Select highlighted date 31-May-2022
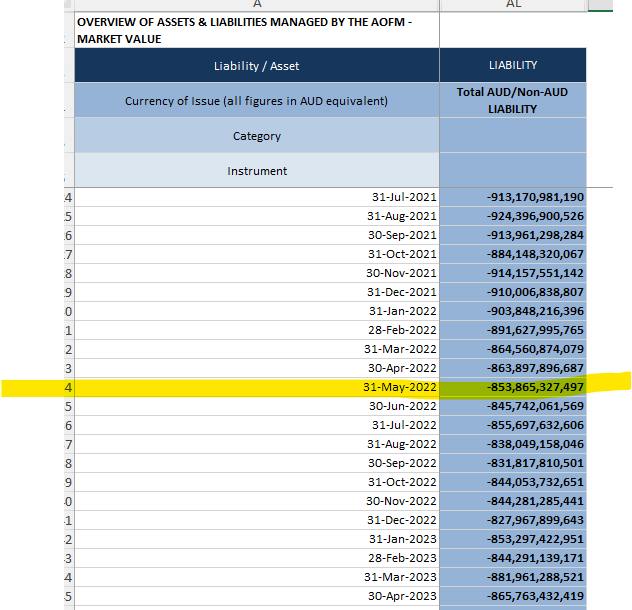632x610 pixels. click(257, 387)
